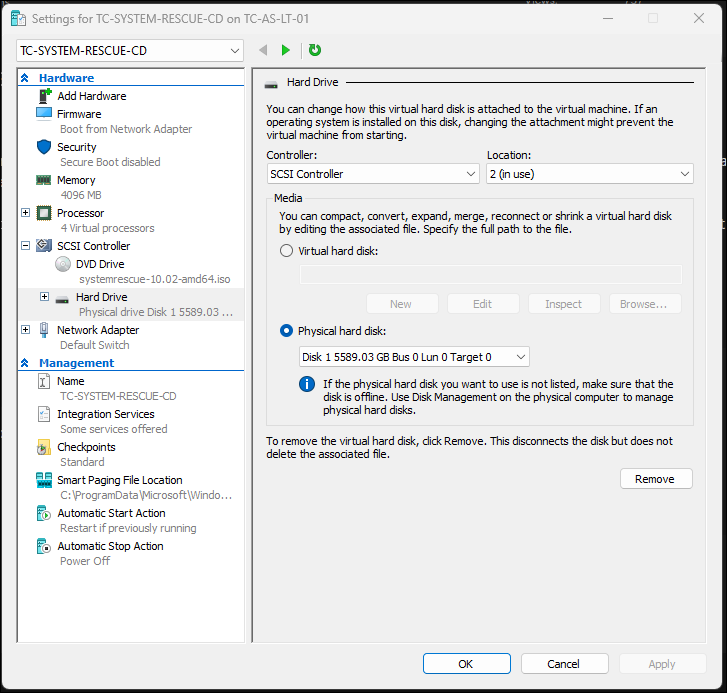
Task: Click the grayed back arrow icon
Action: pyautogui.click(x=263, y=50)
